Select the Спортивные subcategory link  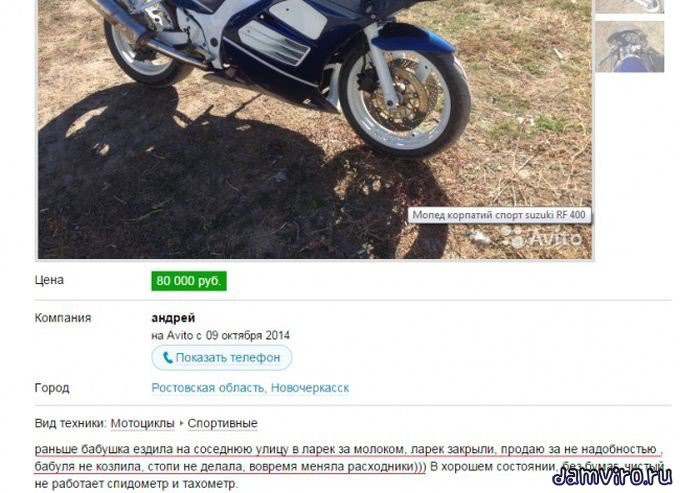pos(222,423)
